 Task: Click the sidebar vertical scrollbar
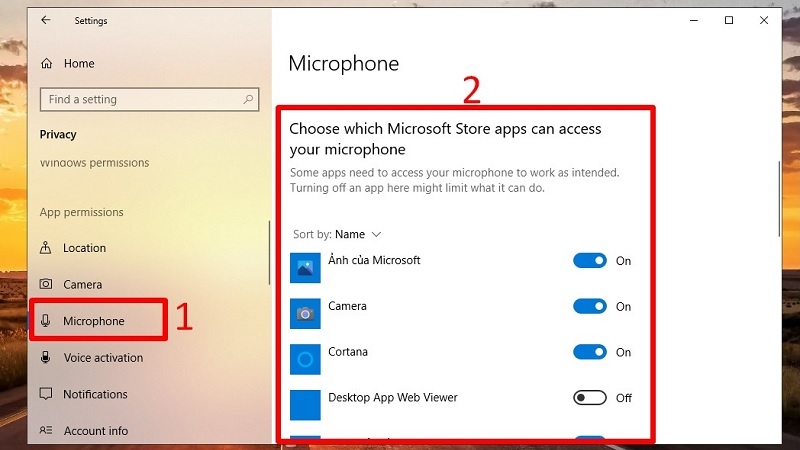coord(269,253)
